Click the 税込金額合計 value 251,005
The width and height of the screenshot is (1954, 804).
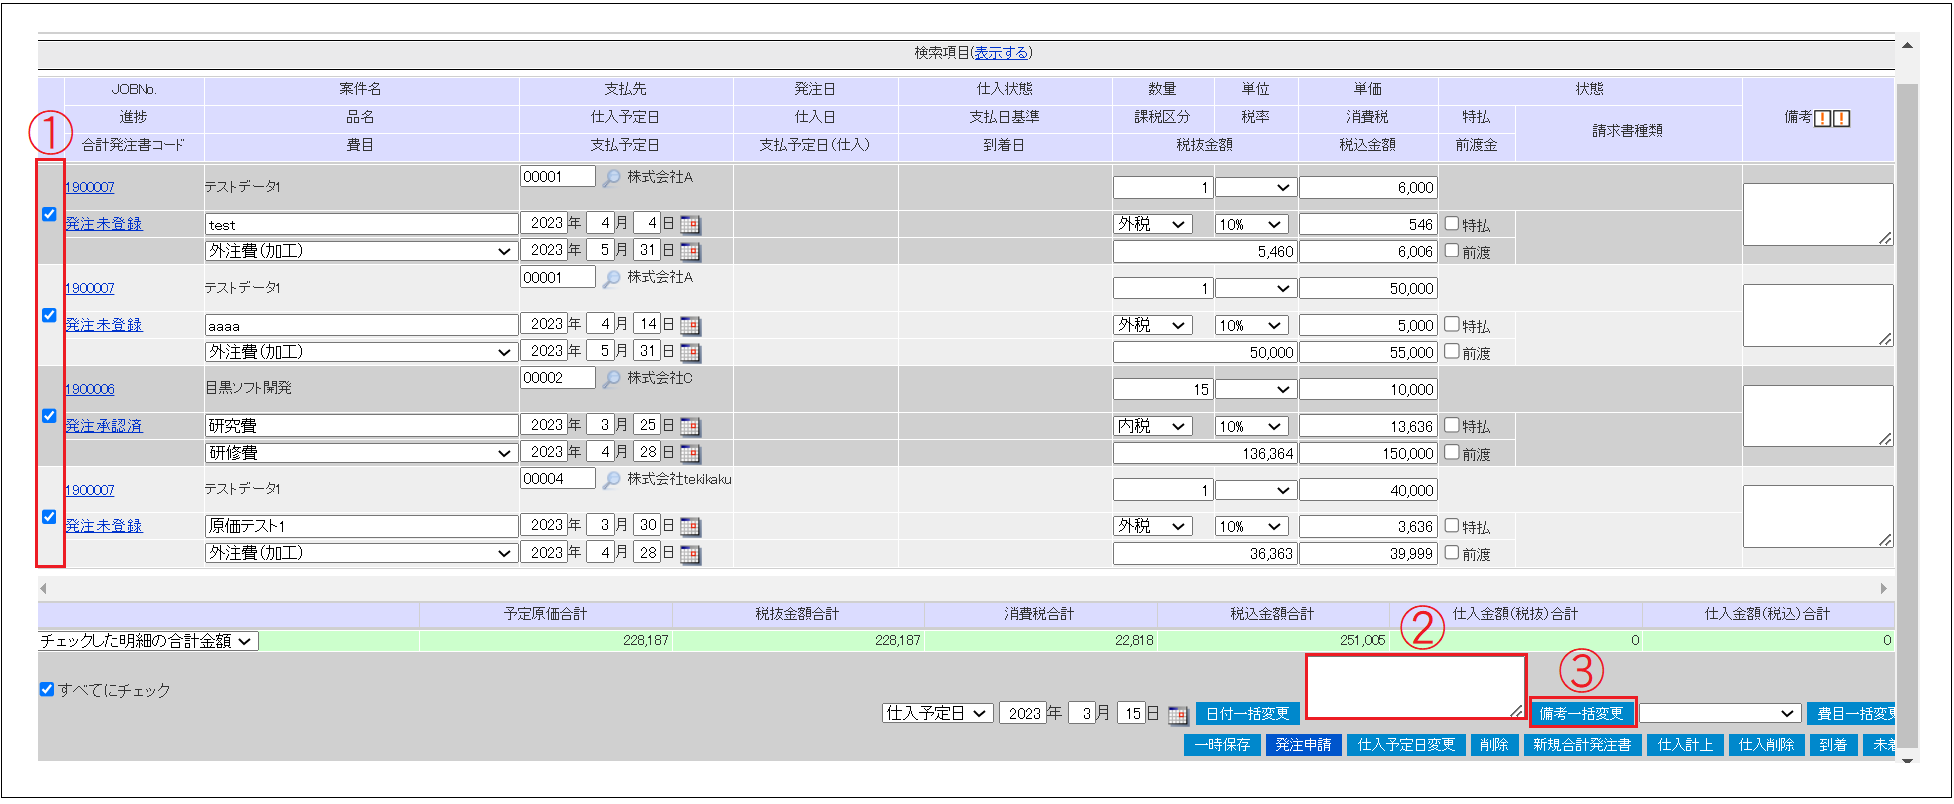click(1363, 641)
